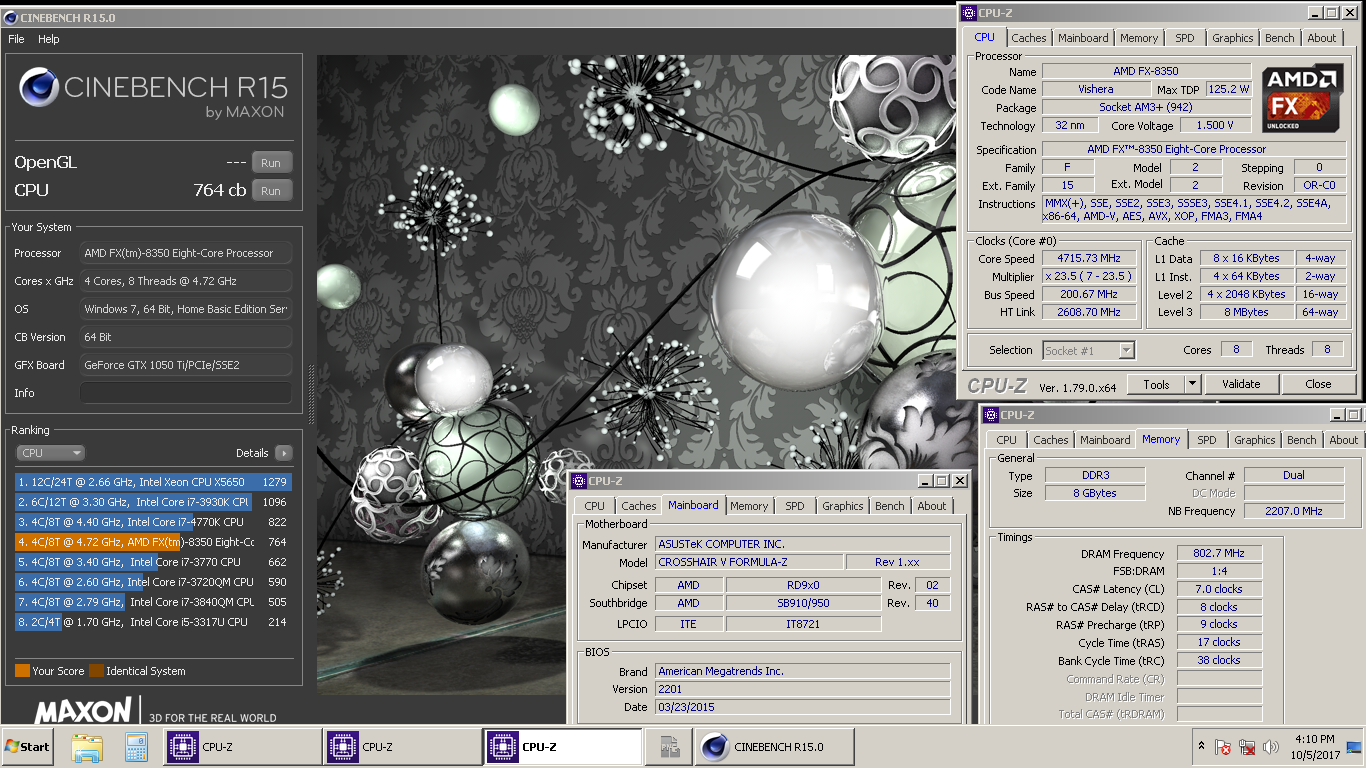Open the Help menu in Cinebench
Viewport: 1366px width, 768px height.
[49, 39]
